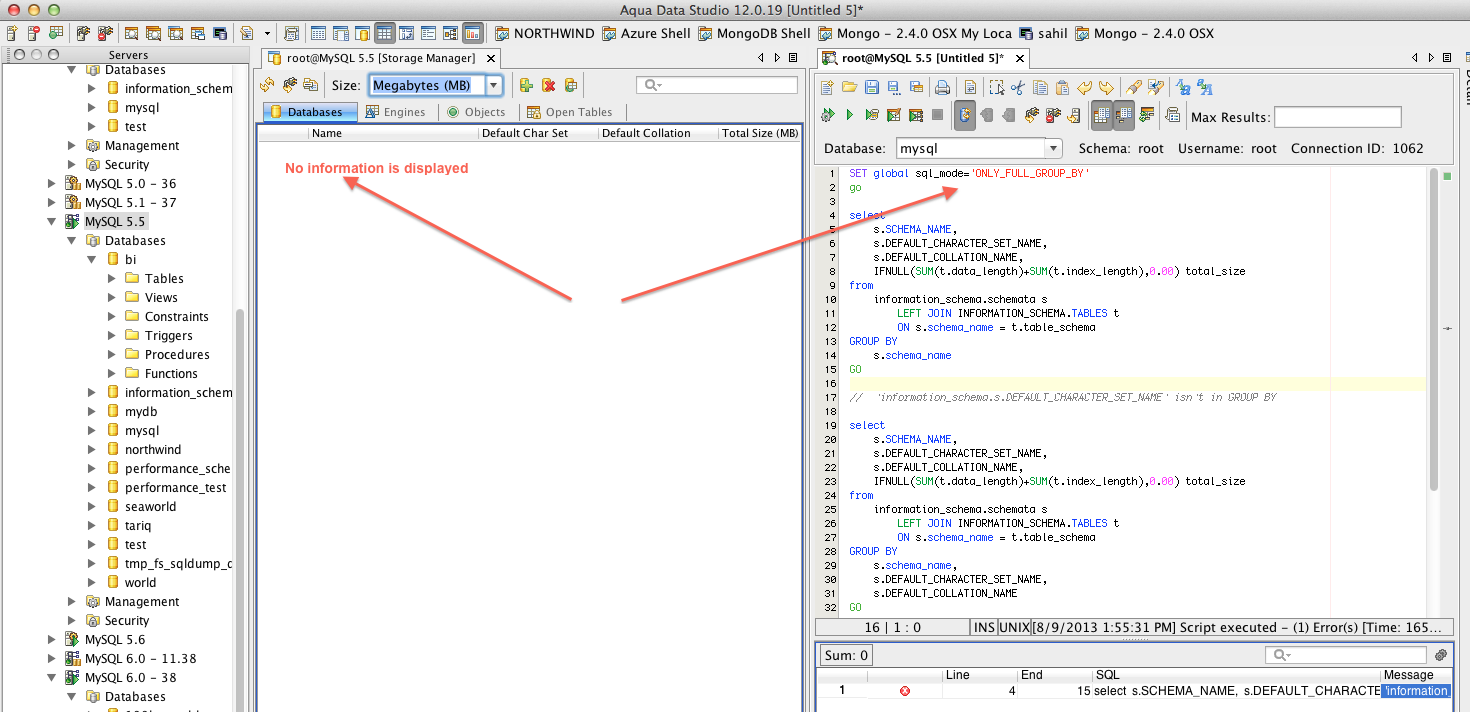
Task: Click the results pane search field
Action: point(1347,655)
